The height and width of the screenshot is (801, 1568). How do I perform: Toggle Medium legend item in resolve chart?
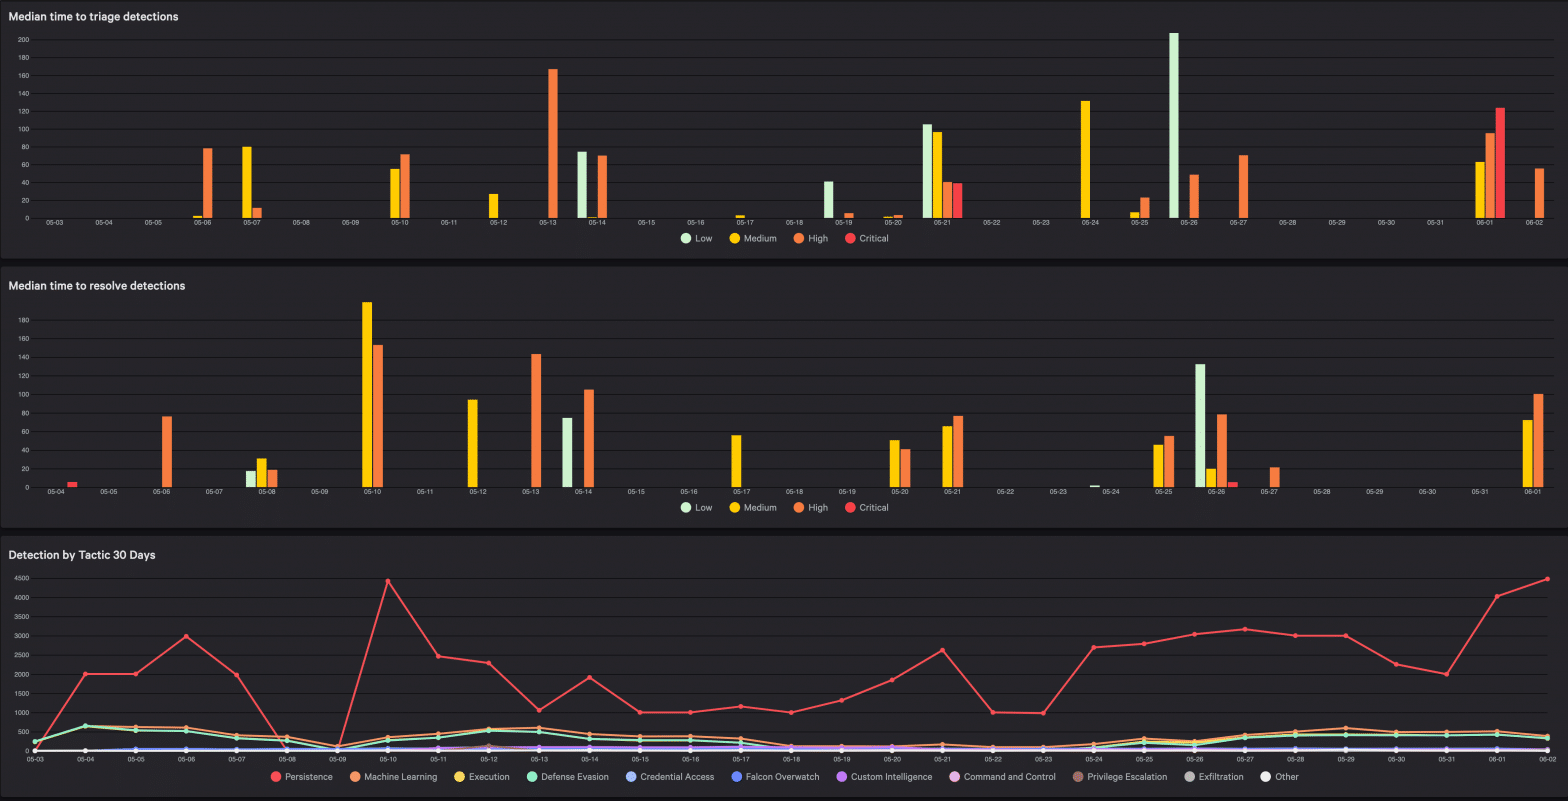tap(752, 507)
